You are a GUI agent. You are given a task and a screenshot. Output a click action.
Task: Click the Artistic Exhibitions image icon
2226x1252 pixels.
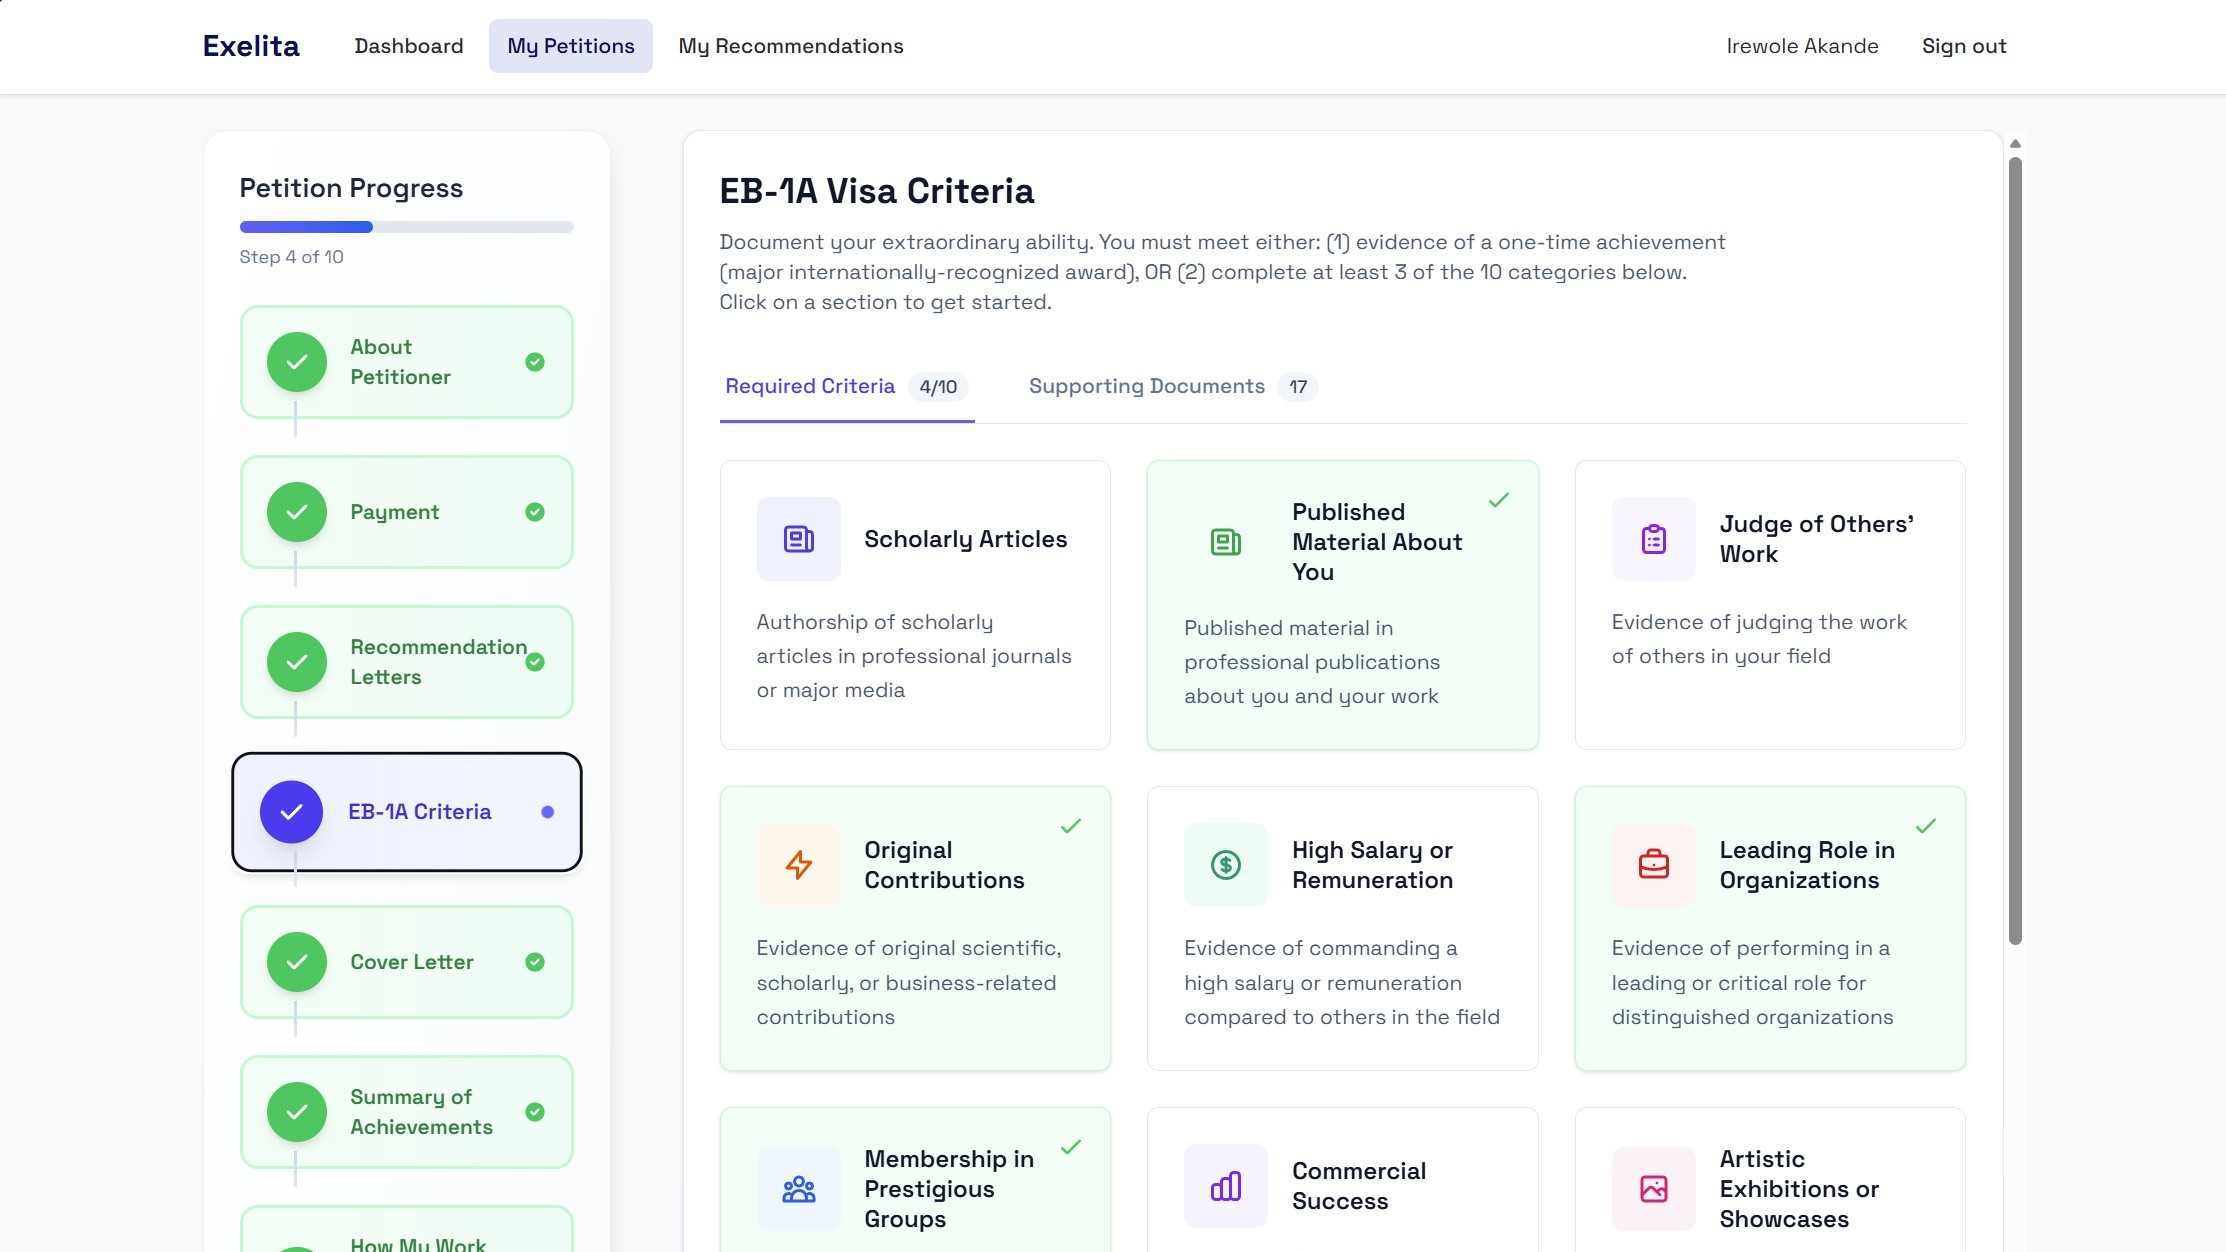click(x=1653, y=1189)
